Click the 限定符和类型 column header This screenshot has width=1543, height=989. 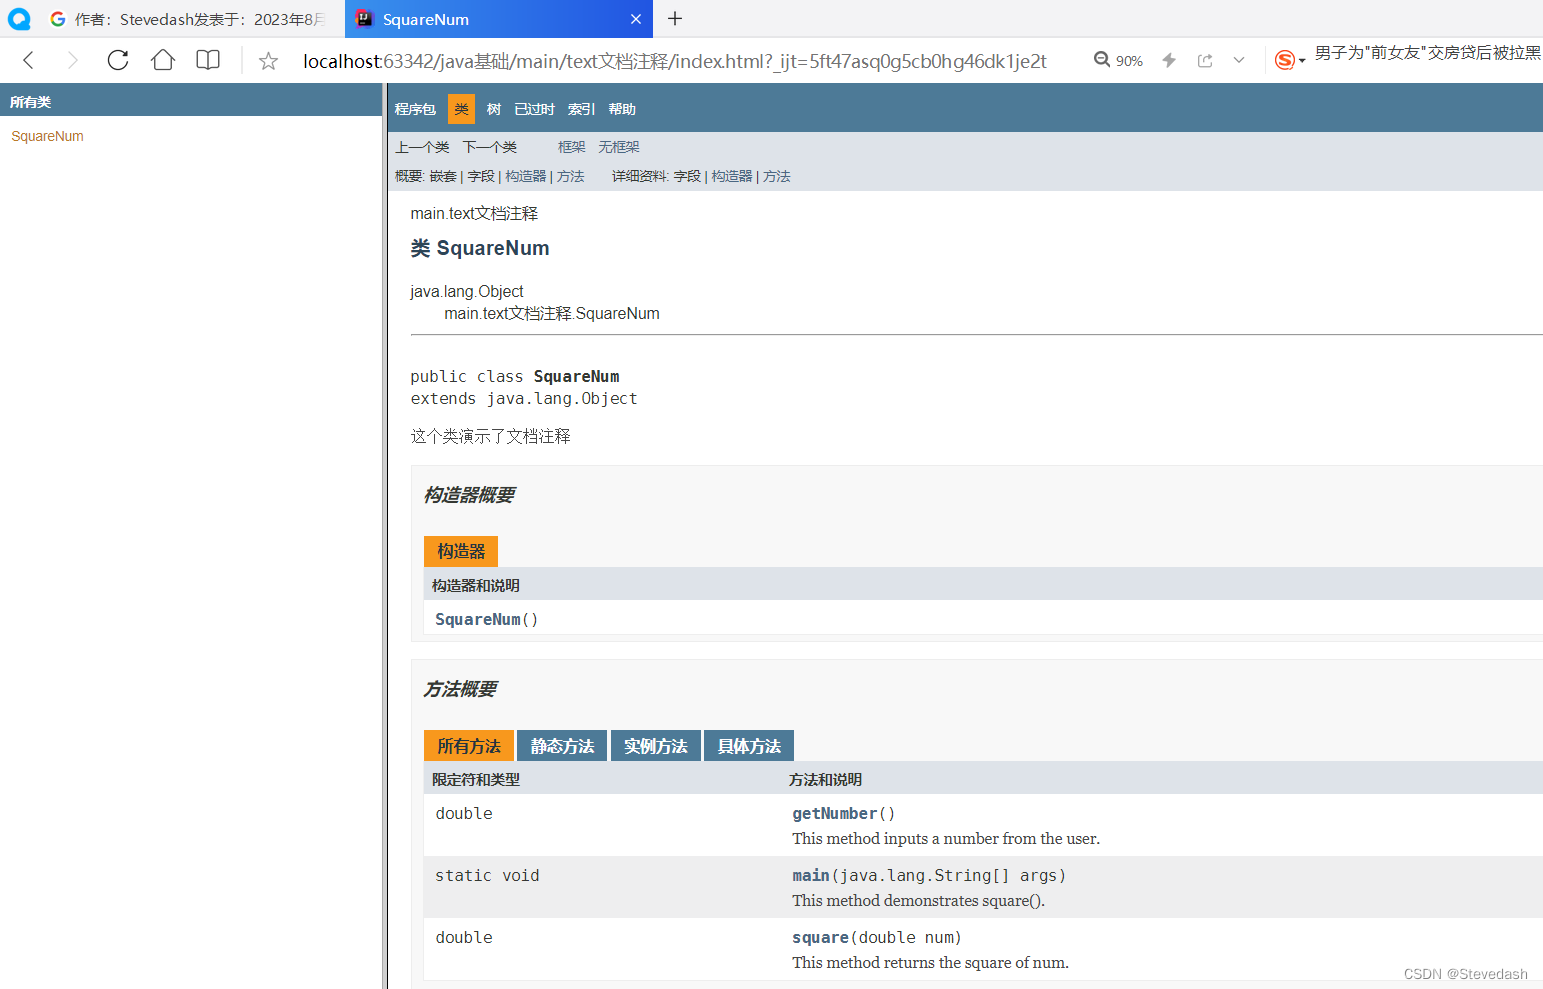(x=476, y=779)
